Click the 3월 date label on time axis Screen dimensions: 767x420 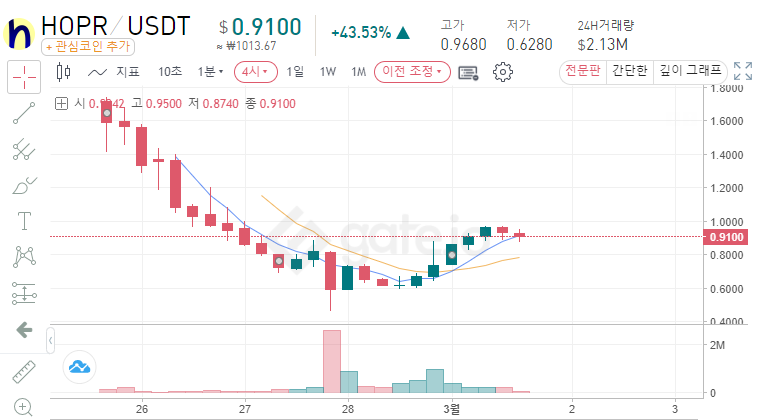(451, 409)
